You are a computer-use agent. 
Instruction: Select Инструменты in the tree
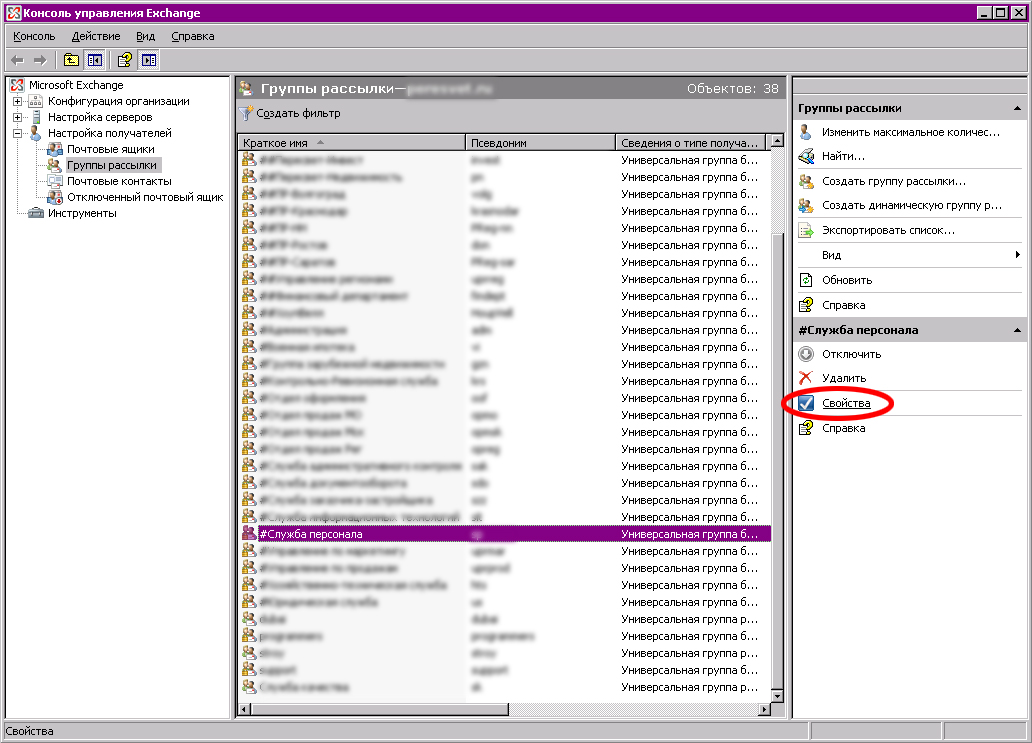[x=82, y=213]
